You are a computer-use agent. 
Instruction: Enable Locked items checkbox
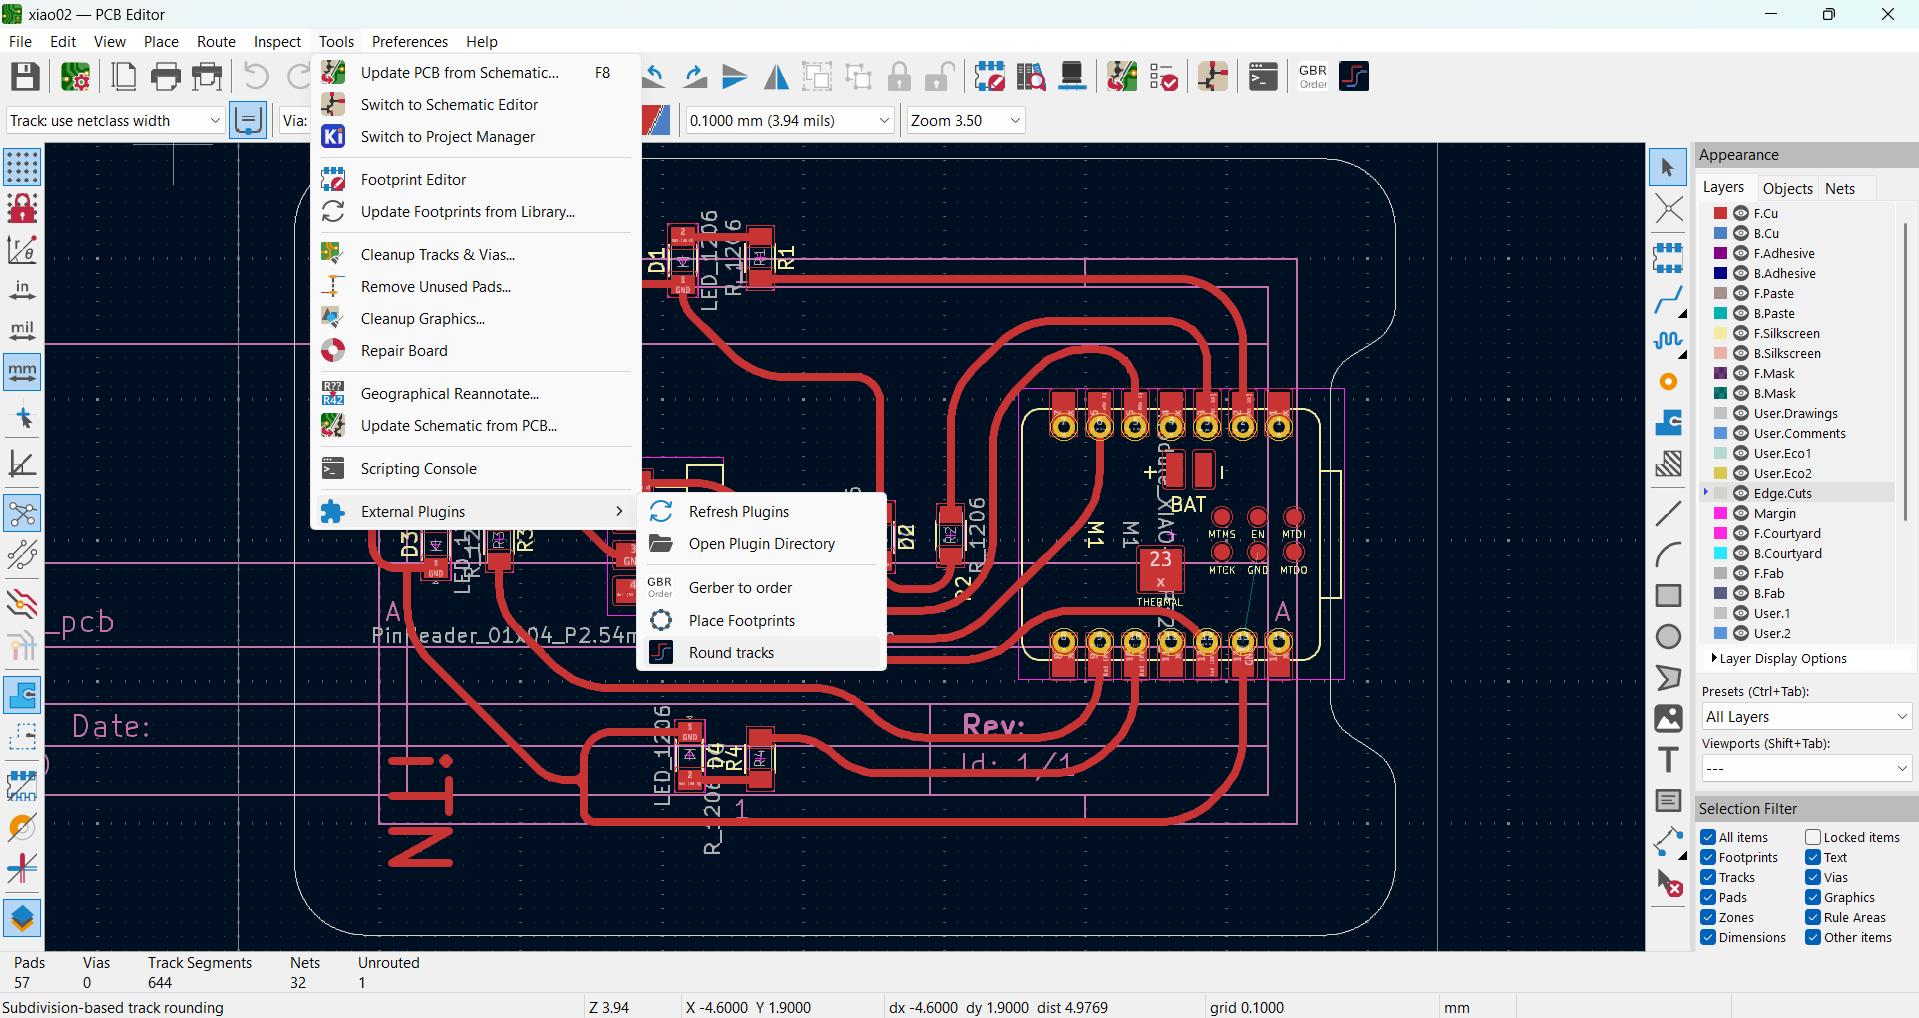tap(1812, 837)
